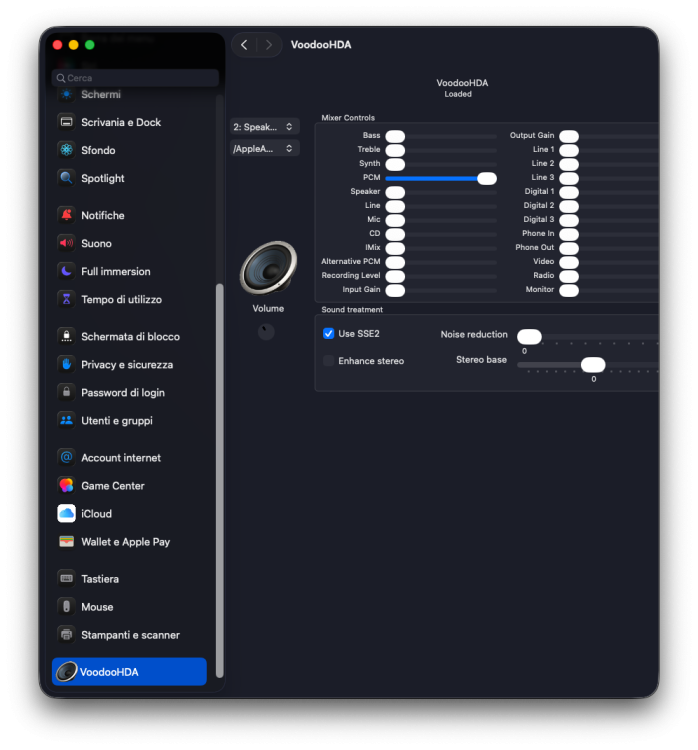Click the Recording Level slider handle

click(x=395, y=276)
